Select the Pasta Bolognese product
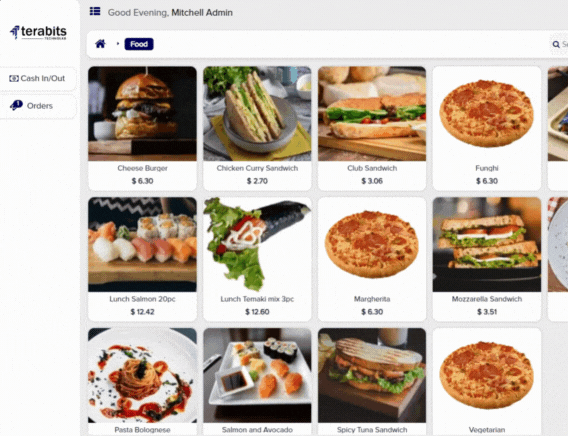Viewport: 568px width, 436px height. [x=142, y=382]
